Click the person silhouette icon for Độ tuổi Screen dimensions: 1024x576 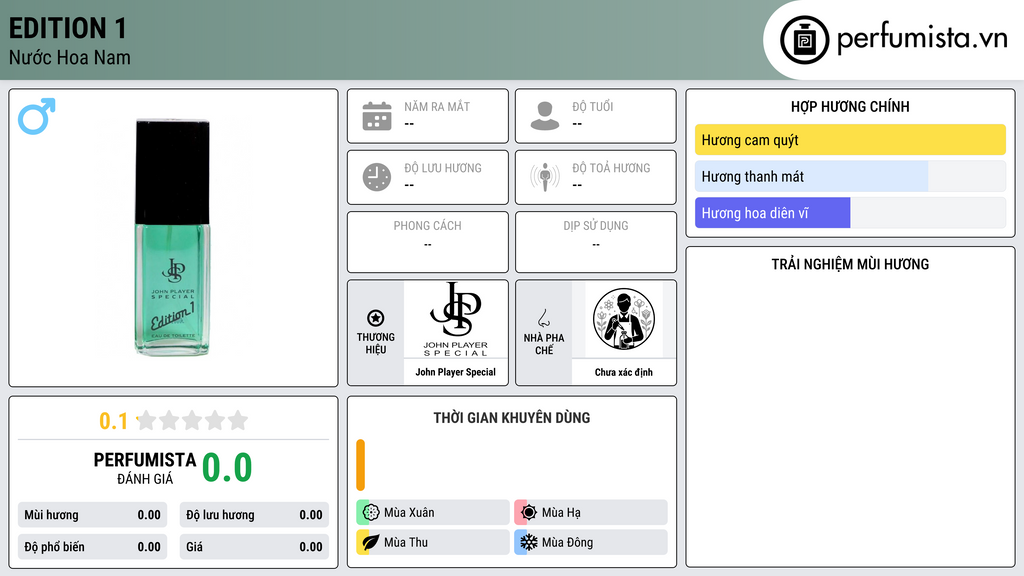545,116
